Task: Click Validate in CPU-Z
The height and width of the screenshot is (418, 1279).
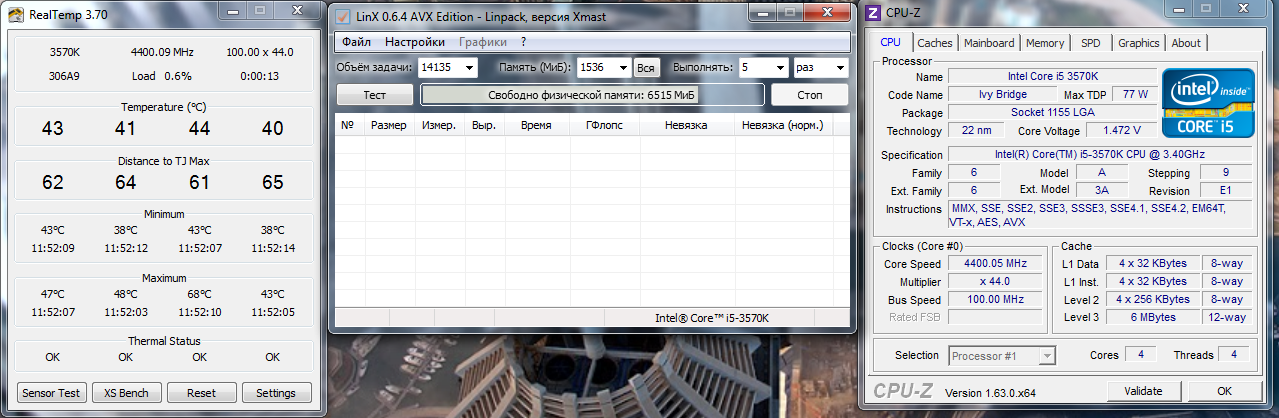Action: (1143, 391)
